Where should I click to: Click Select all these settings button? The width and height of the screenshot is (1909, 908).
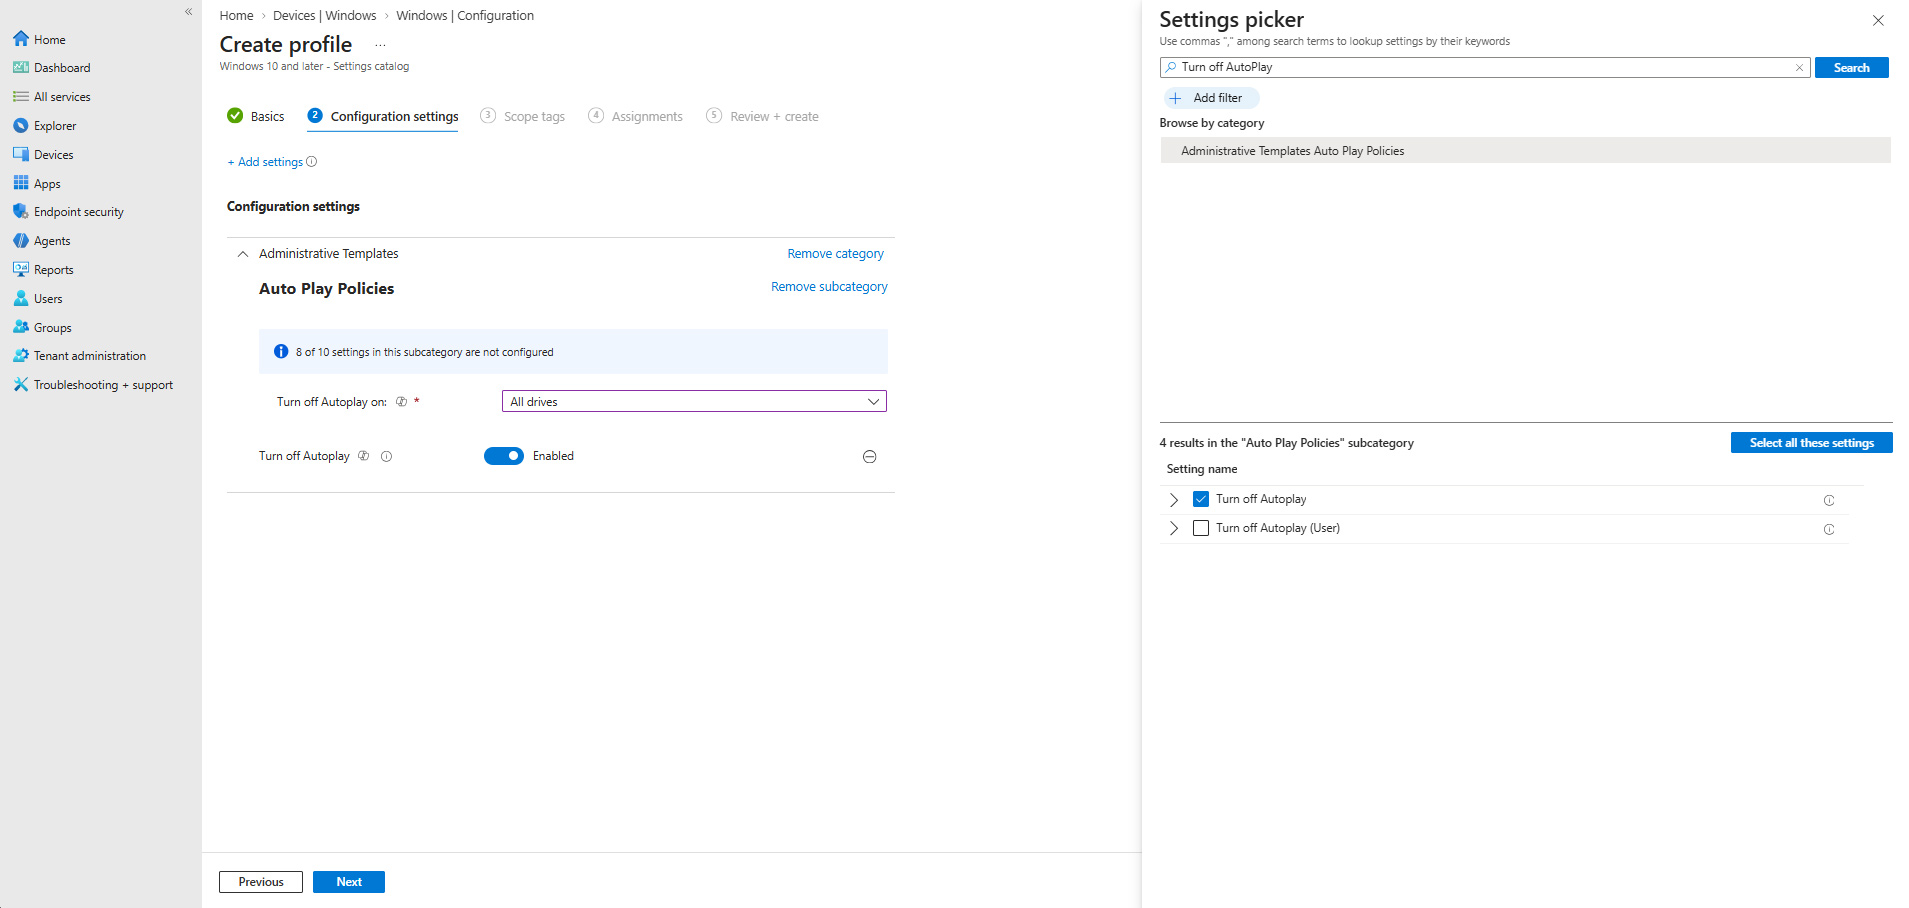(x=1811, y=443)
